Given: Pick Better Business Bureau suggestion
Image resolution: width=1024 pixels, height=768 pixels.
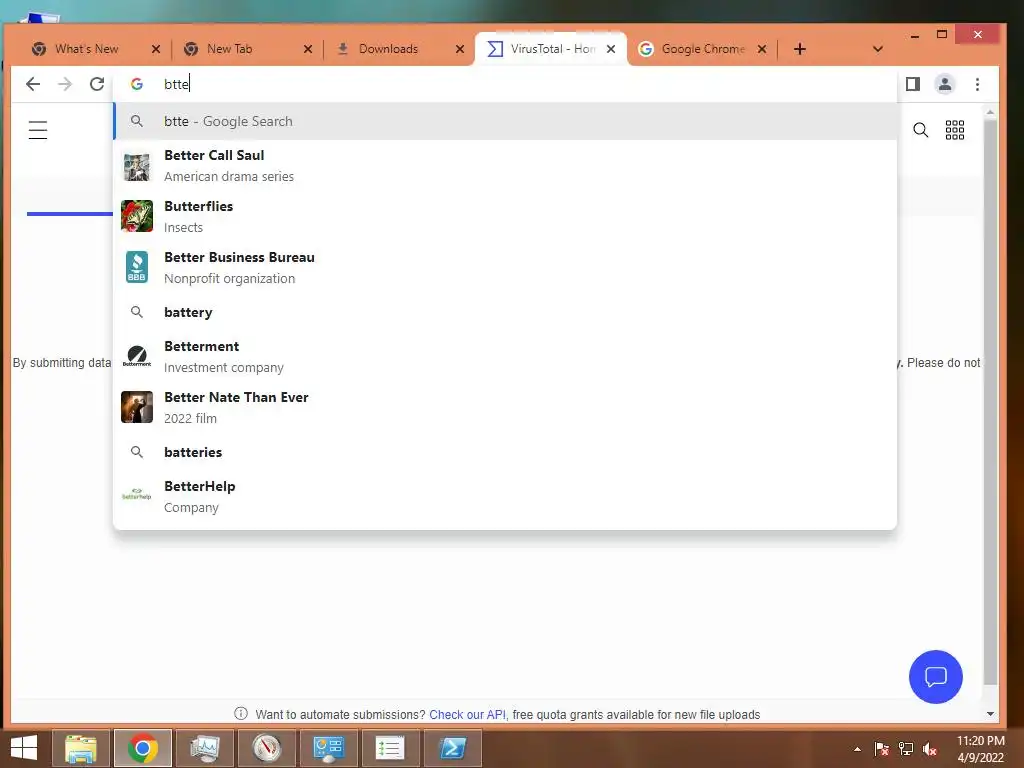Looking at the screenshot, I should pyautogui.click(x=505, y=268).
